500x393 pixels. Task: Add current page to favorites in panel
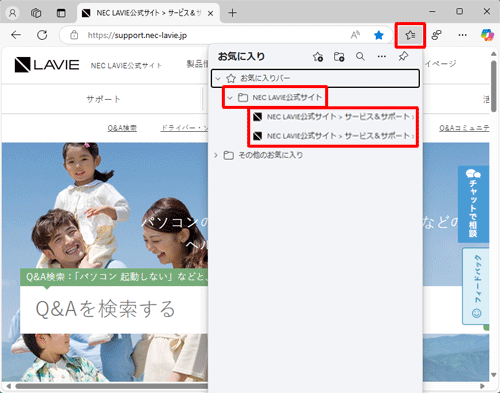point(318,57)
